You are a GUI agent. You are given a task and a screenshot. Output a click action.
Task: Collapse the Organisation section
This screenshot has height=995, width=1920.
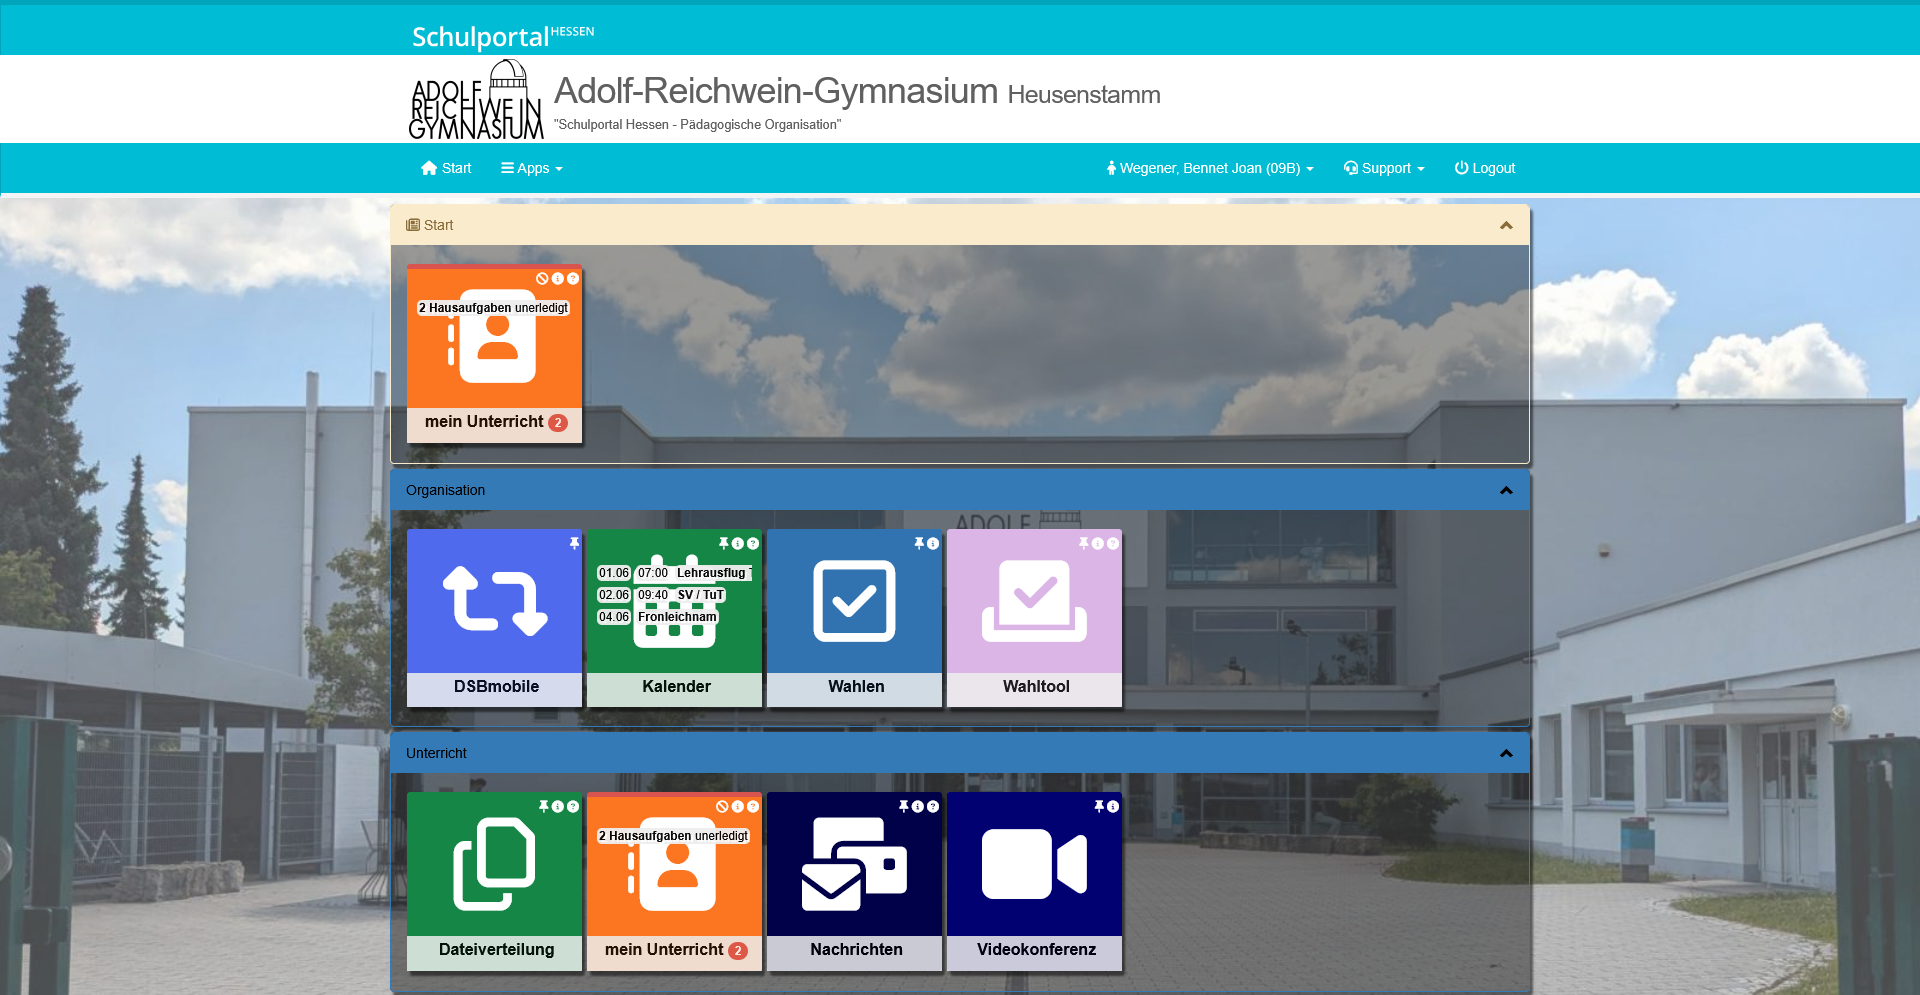coord(1506,490)
